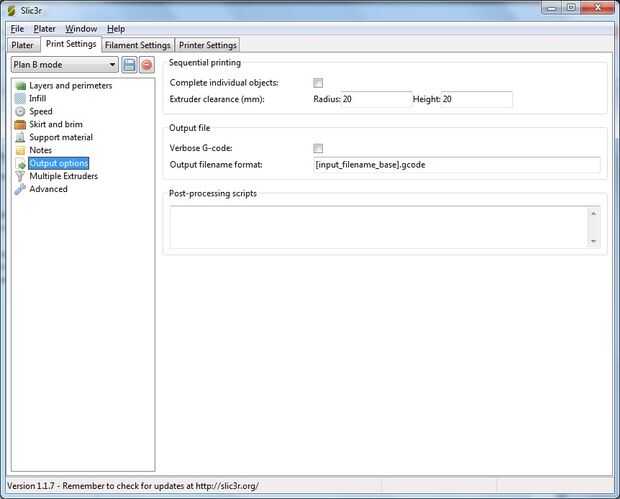The image size is (620, 499).
Task: Toggle the Verbose G-code checkbox
Action: (318, 148)
